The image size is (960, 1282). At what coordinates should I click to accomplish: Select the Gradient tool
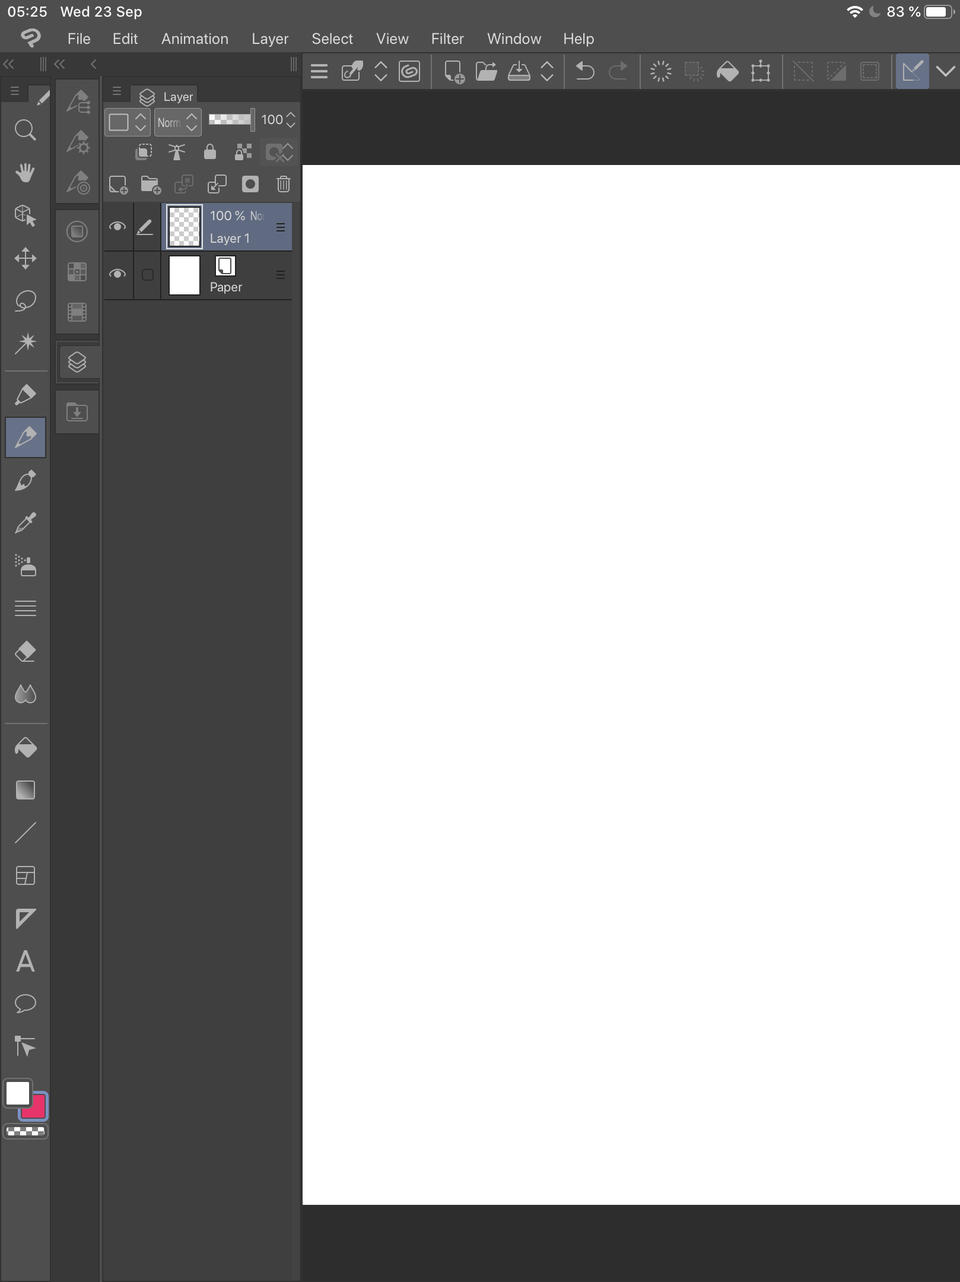26,790
